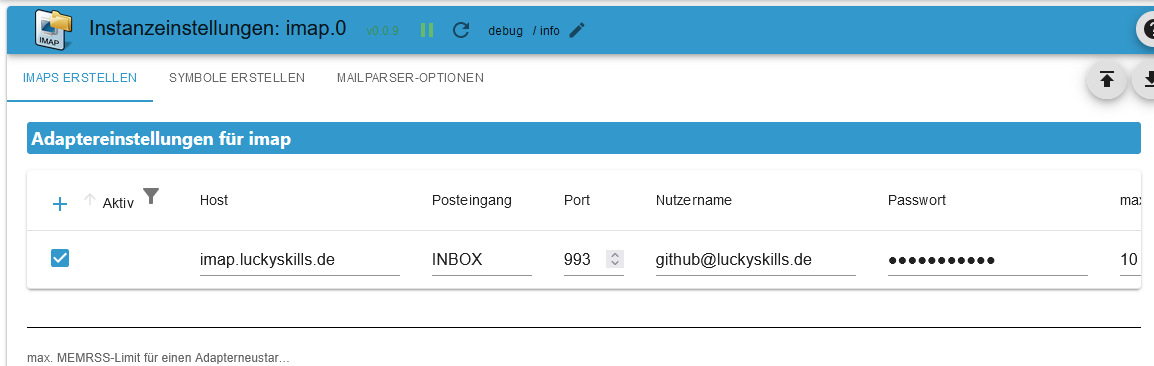This screenshot has height=366, width=1154.
Task: Click the Nutzername field github@luckyskills.de
Action: point(755,259)
